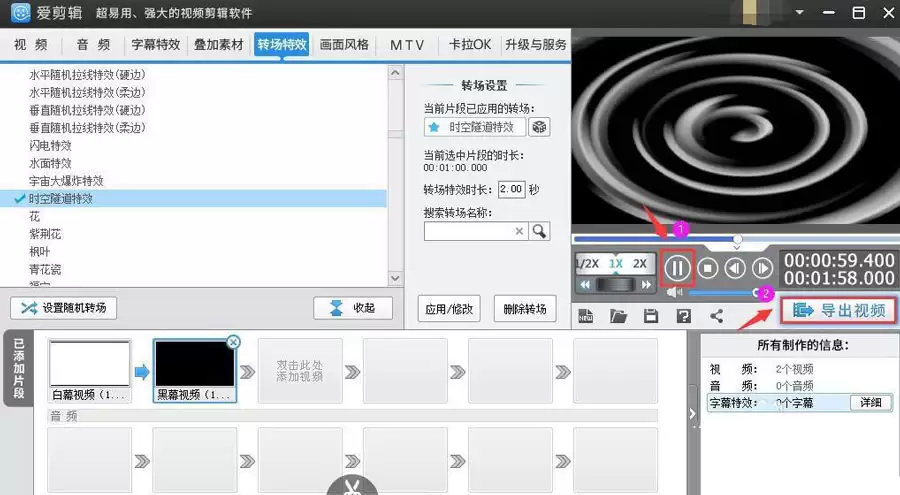This screenshot has width=900, height=495.
Task: Open the 卡拉OK tab
Action: pos(470,44)
